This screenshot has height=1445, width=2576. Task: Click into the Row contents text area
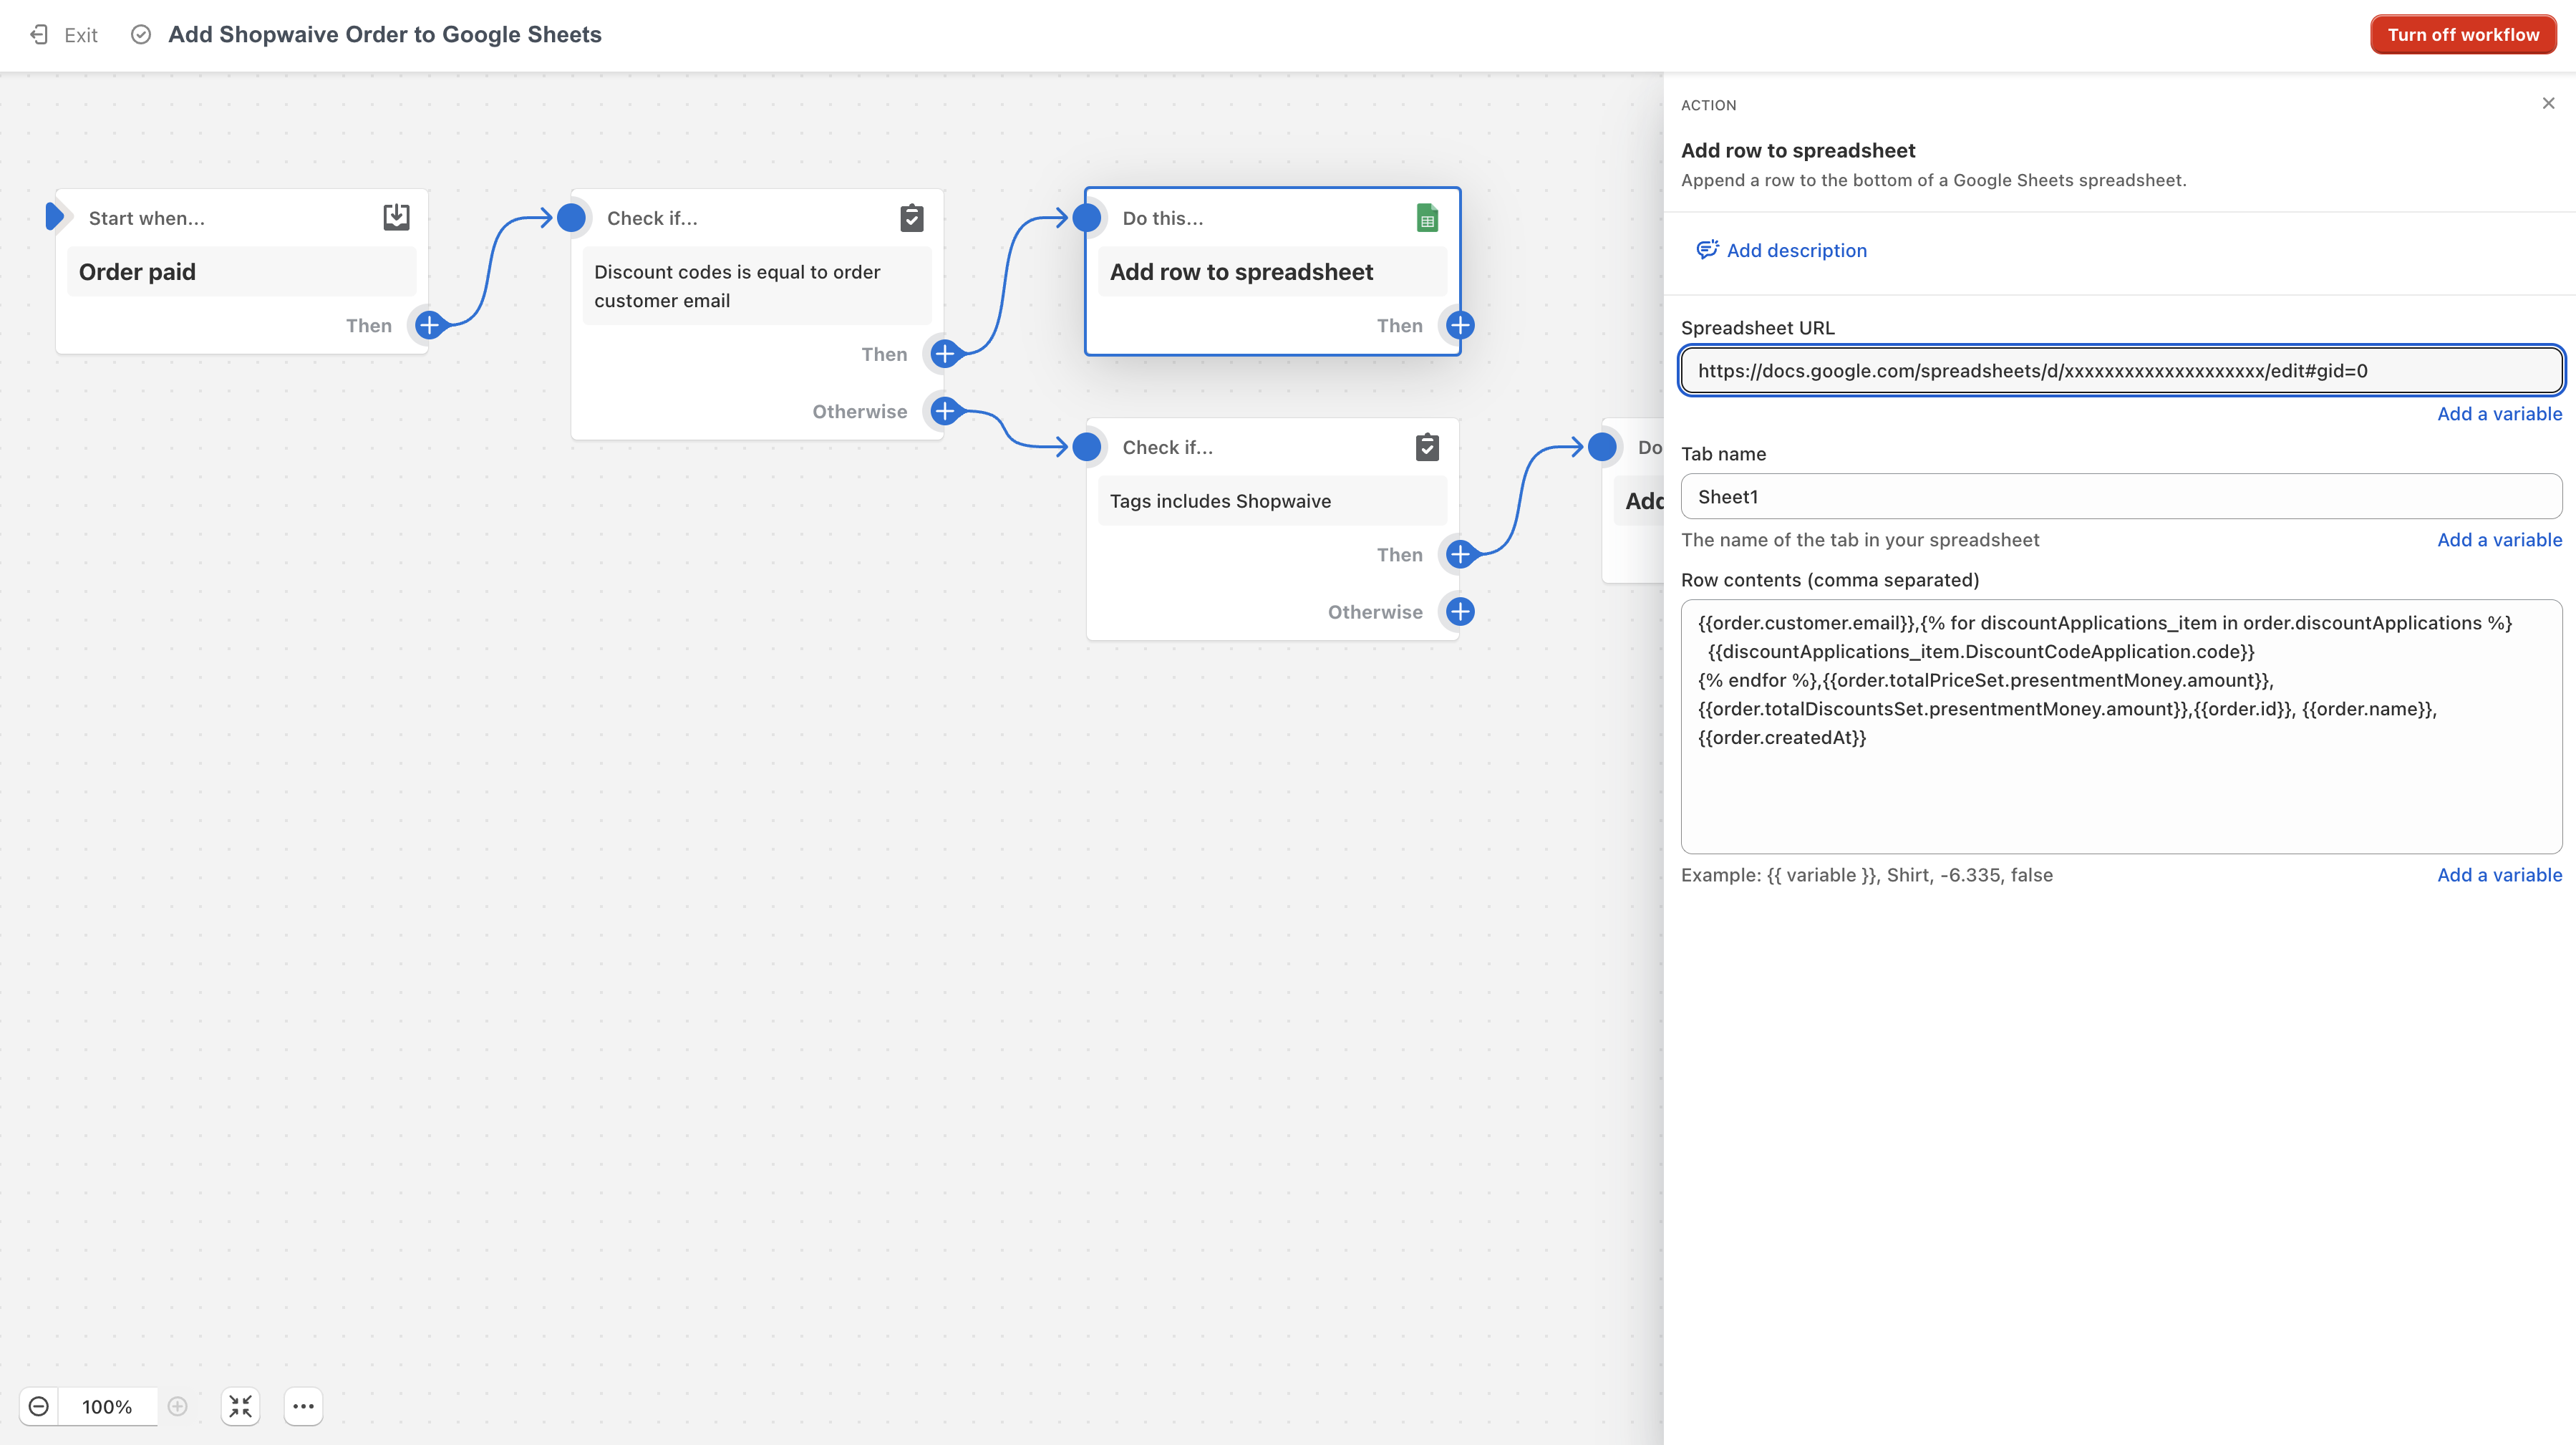pyautogui.click(x=2121, y=726)
